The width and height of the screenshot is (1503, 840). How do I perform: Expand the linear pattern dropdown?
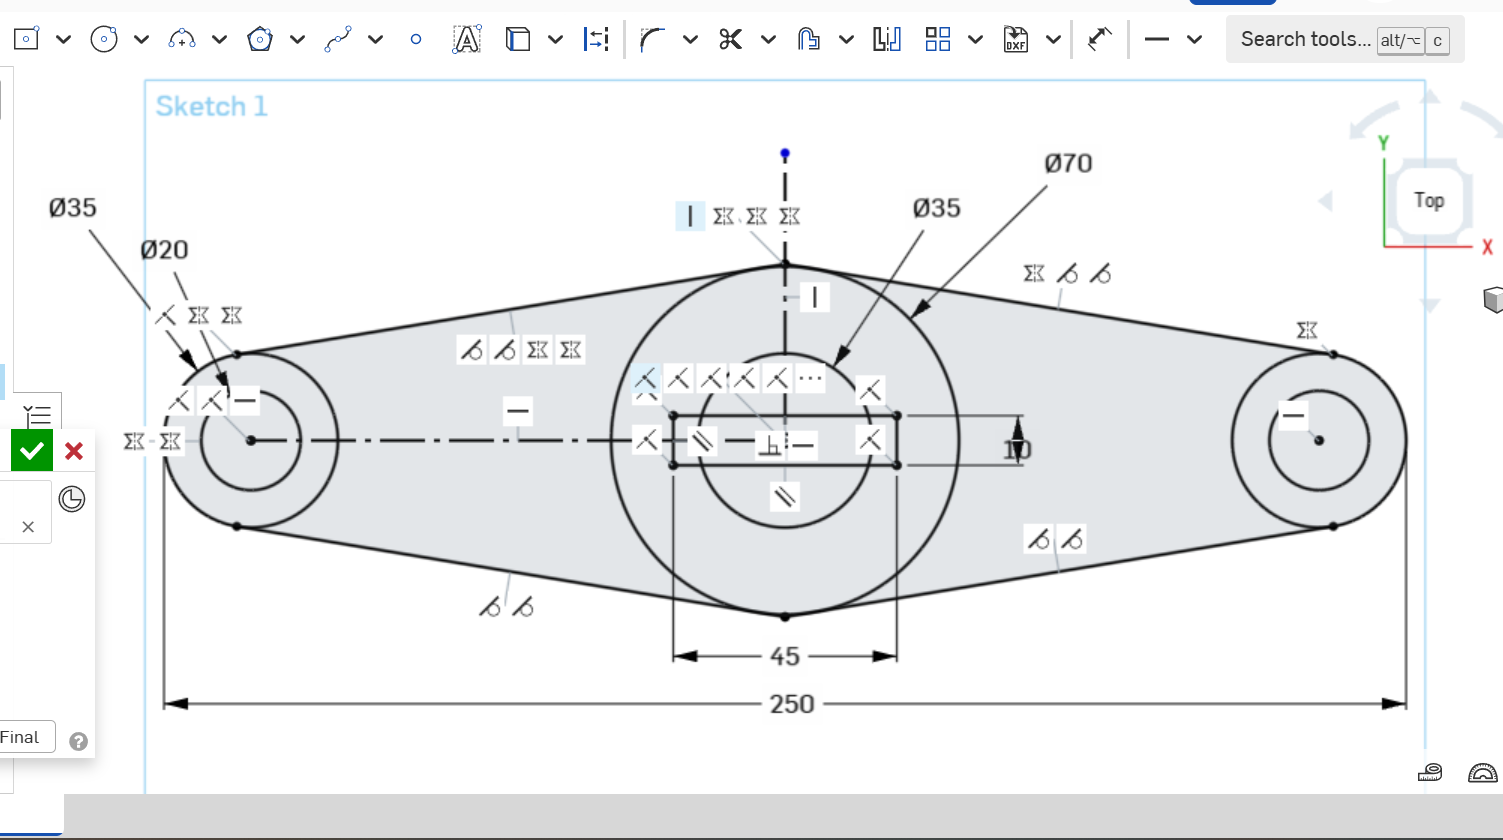tap(975, 40)
